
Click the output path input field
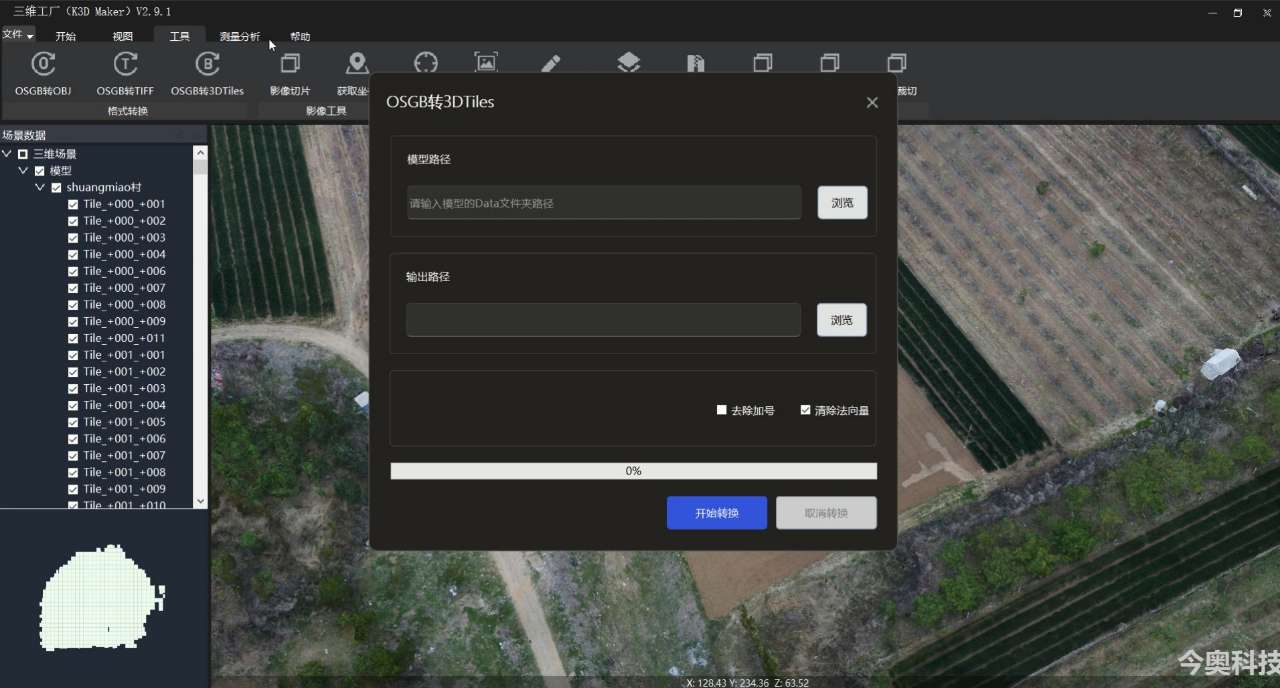click(603, 320)
